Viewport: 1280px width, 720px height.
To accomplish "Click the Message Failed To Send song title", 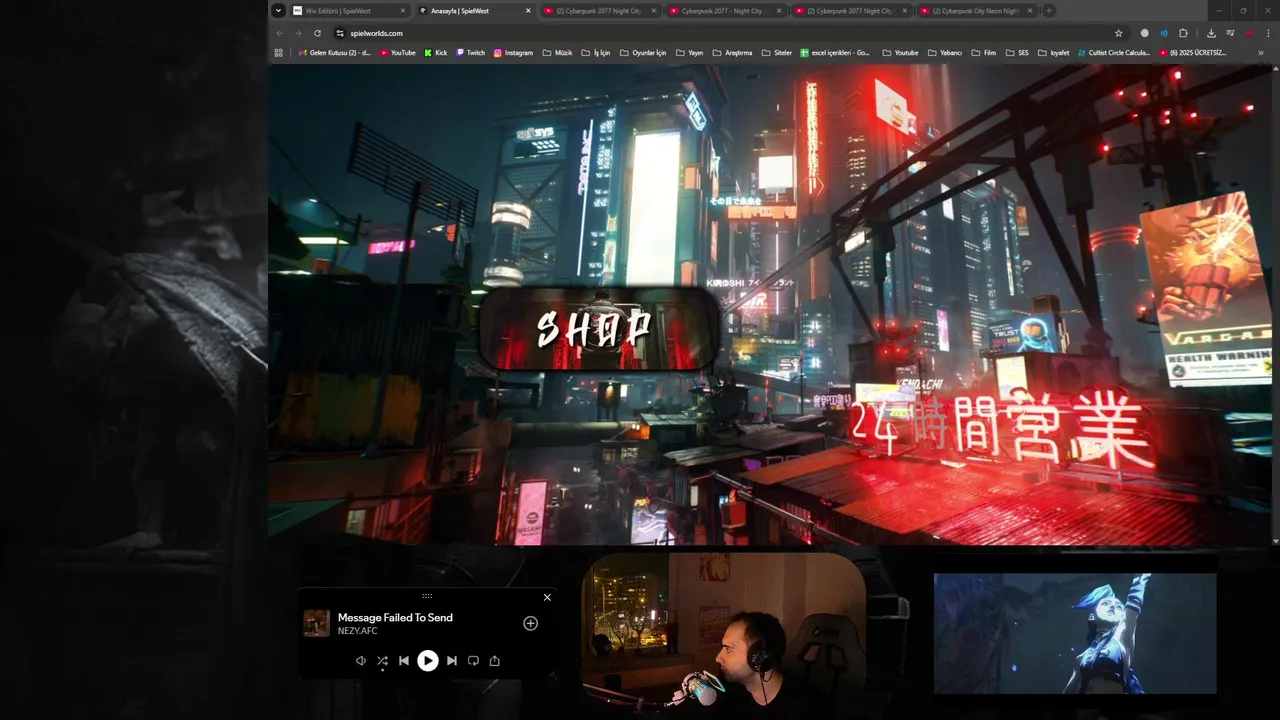I will pos(395,617).
